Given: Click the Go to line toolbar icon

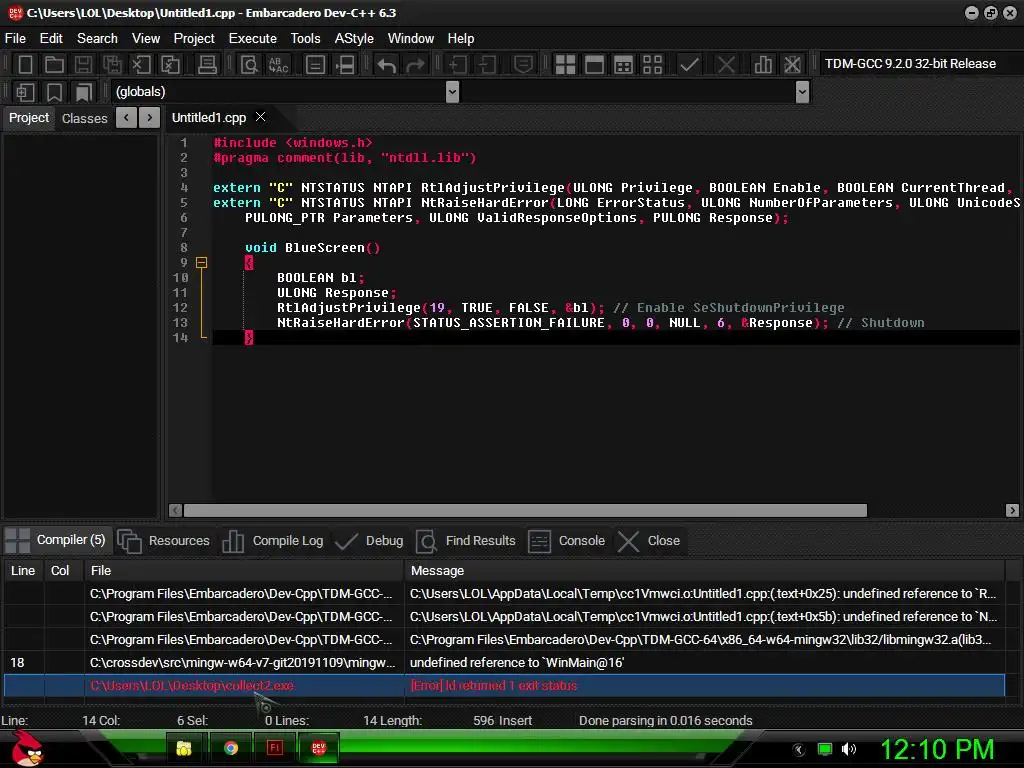Looking at the screenshot, I should click(x=345, y=65).
